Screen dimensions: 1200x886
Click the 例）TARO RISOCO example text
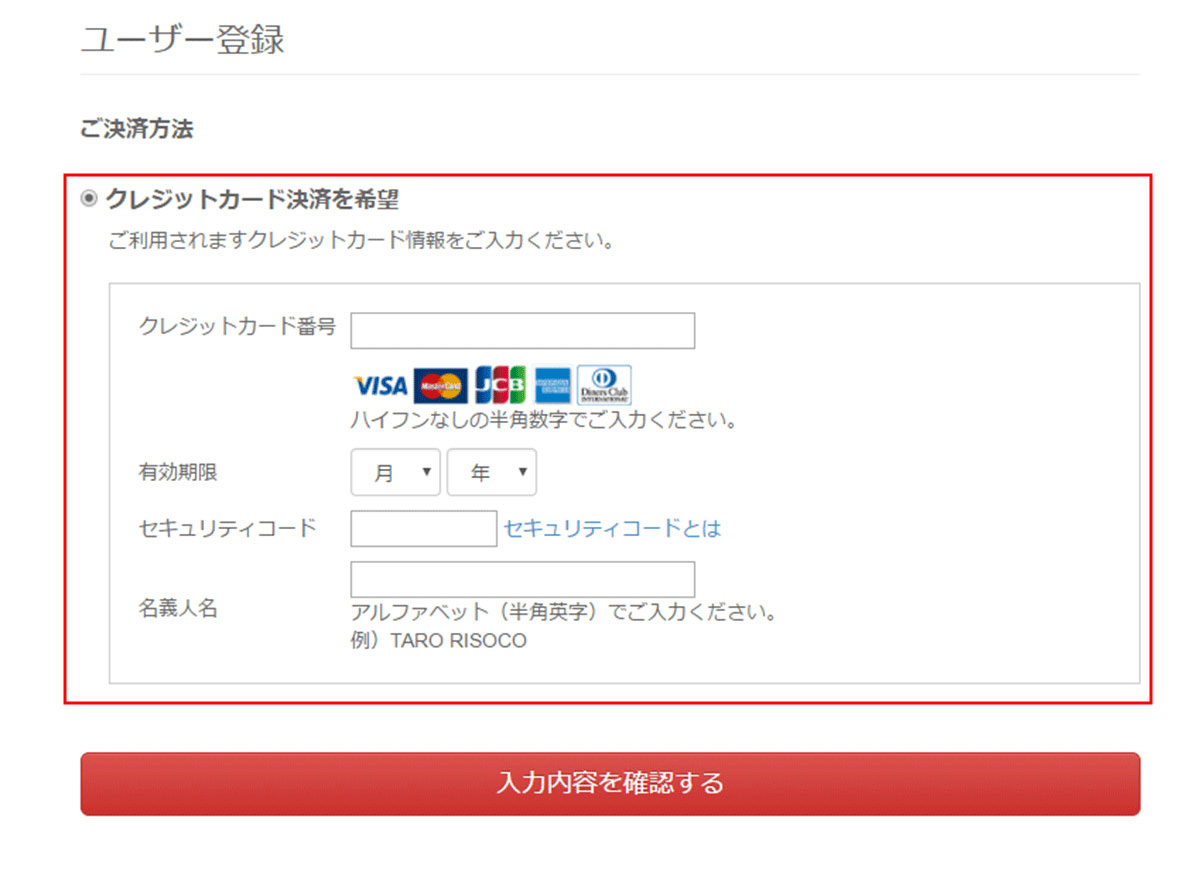tap(438, 641)
